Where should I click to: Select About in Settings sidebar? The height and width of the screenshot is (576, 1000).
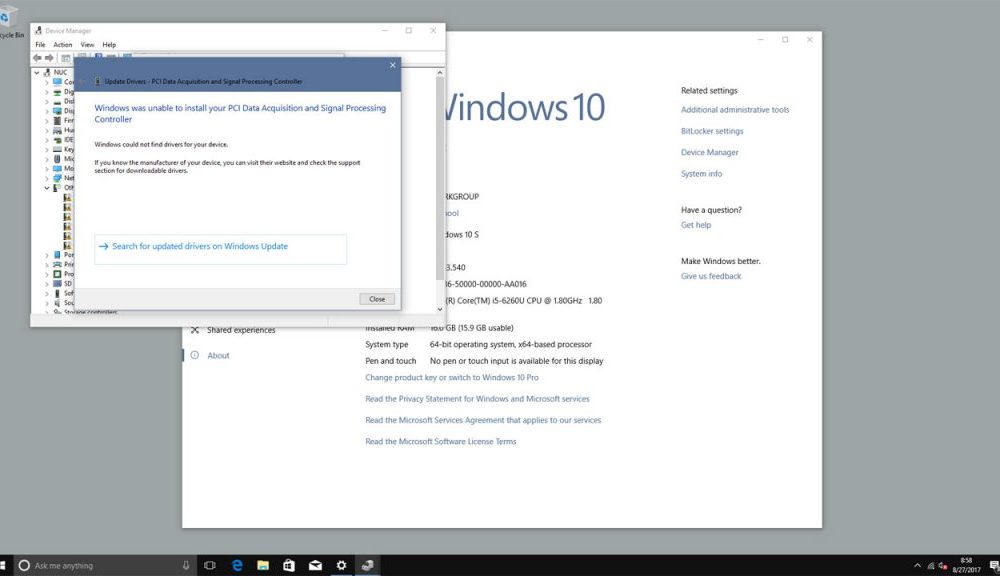218,355
